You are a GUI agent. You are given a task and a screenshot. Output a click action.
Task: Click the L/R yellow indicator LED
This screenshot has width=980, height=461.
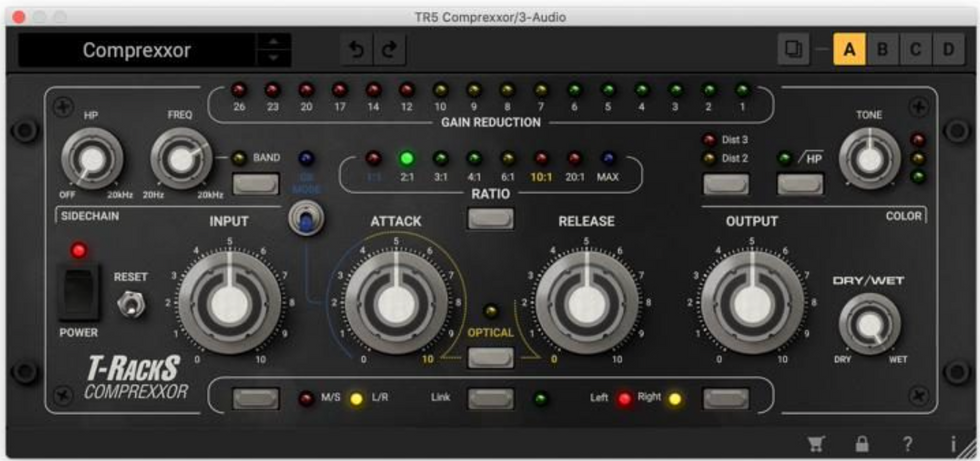pyautogui.click(x=356, y=399)
